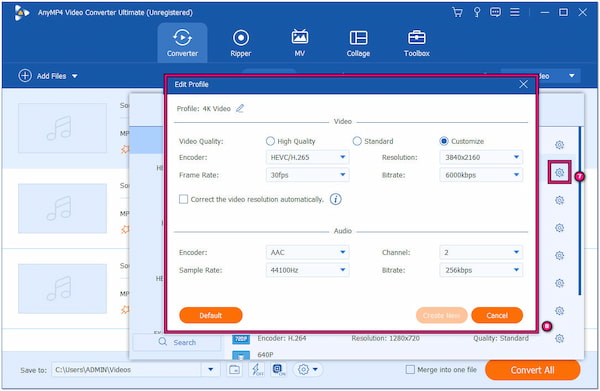Click the AnyMP4 app logo
This screenshot has width=600, height=391.
[21, 13]
